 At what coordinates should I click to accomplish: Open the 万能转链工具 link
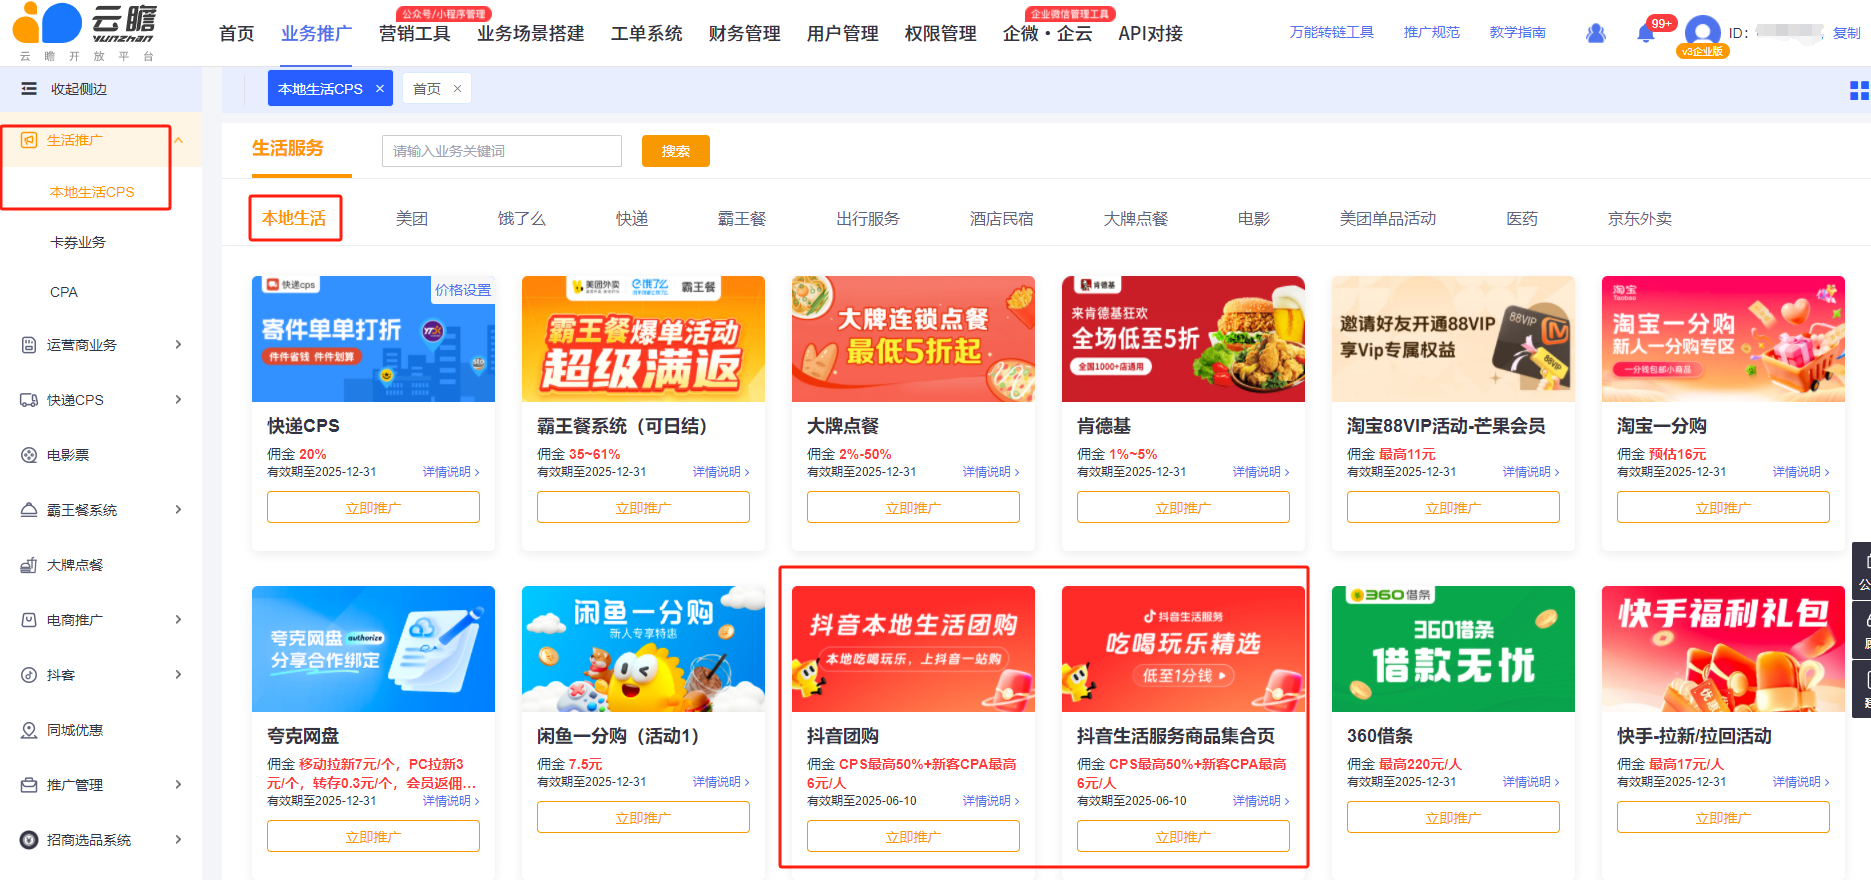(1332, 33)
